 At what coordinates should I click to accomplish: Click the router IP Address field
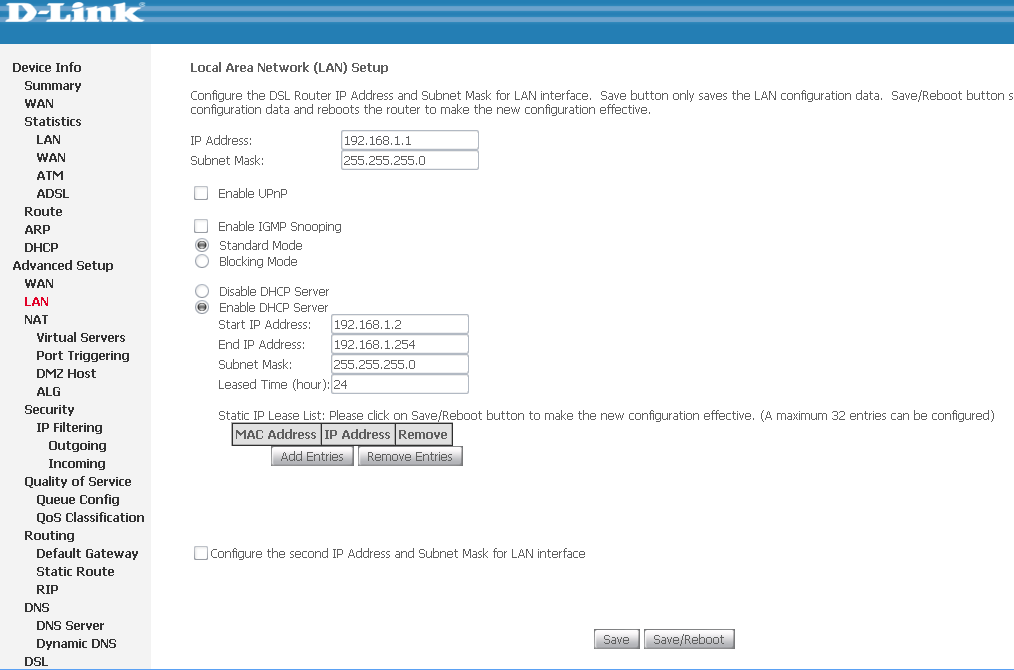coord(409,140)
